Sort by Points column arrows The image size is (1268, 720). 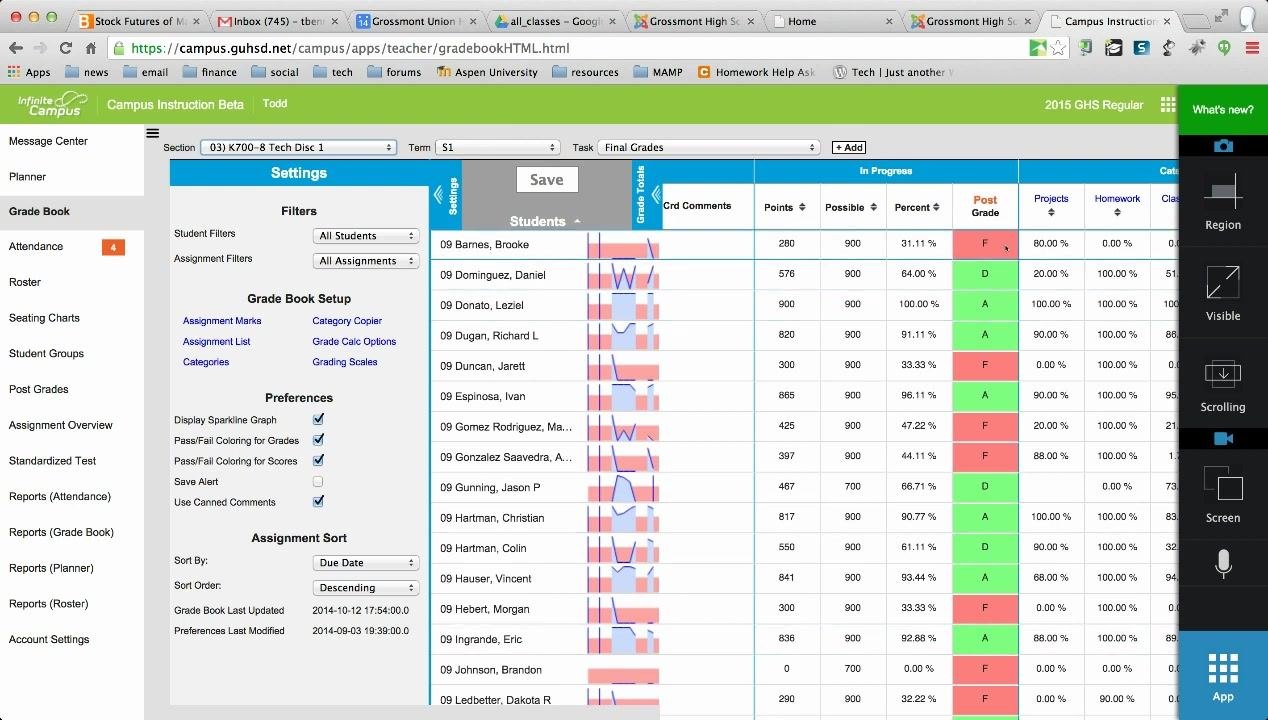[801, 207]
